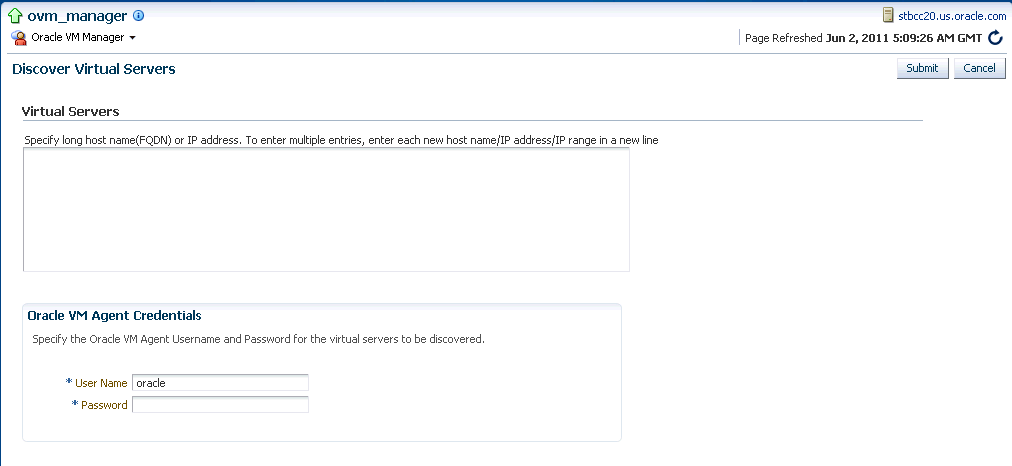Click the Oracle VM Manager user icon
1012x466 pixels.
point(19,37)
